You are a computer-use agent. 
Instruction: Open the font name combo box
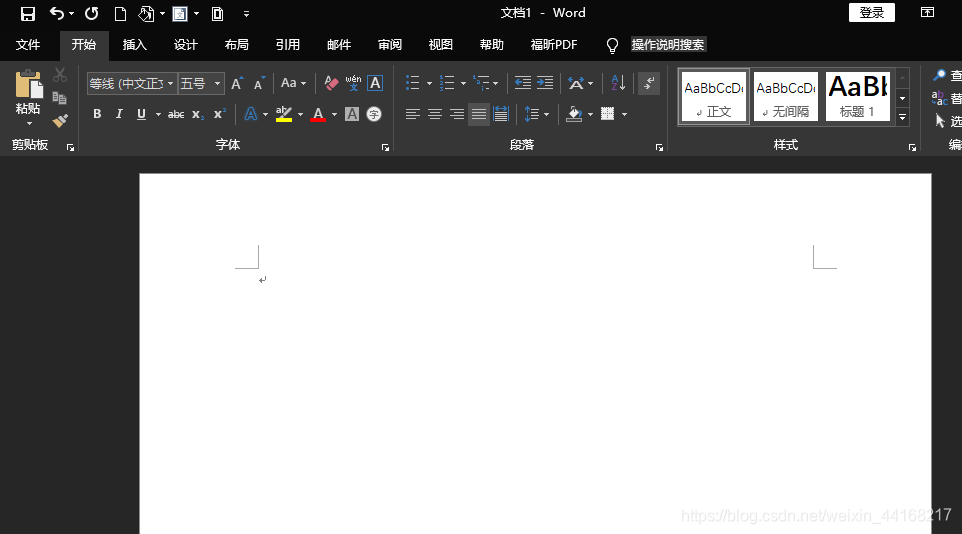click(132, 83)
